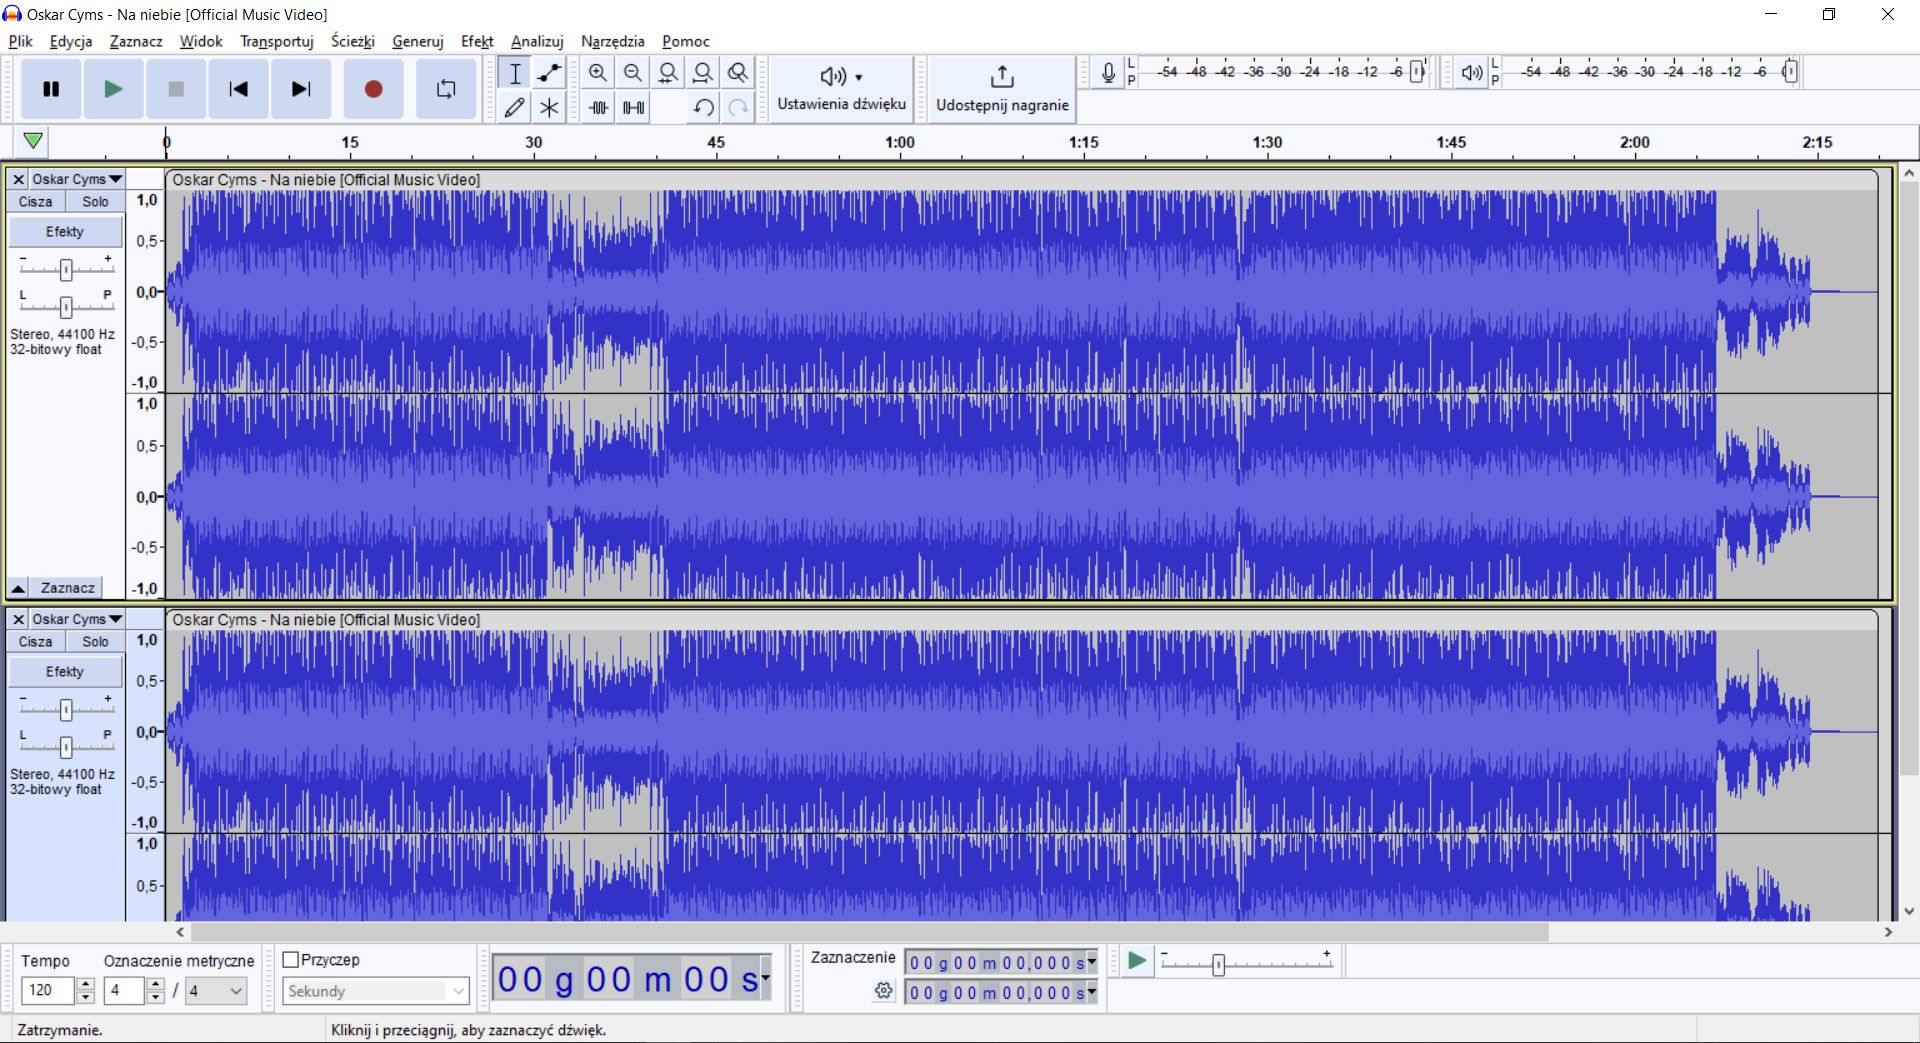Screen dimensions: 1920x1043
Task: Select the Multi-tool
Action: 549,107
